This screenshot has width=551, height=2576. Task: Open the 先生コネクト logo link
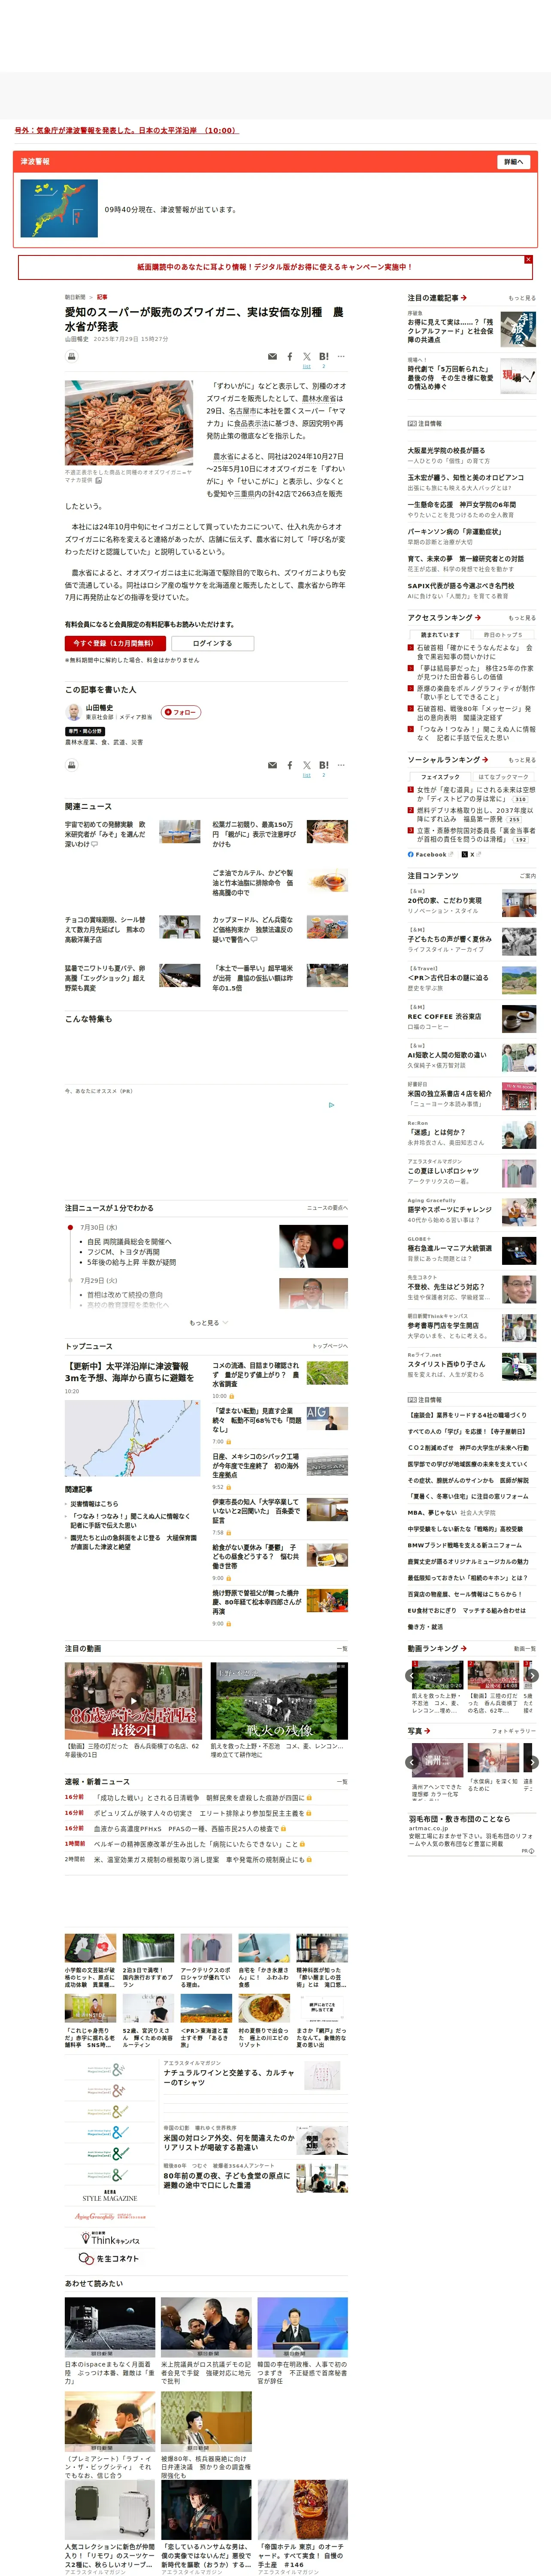pos(109,2259)
